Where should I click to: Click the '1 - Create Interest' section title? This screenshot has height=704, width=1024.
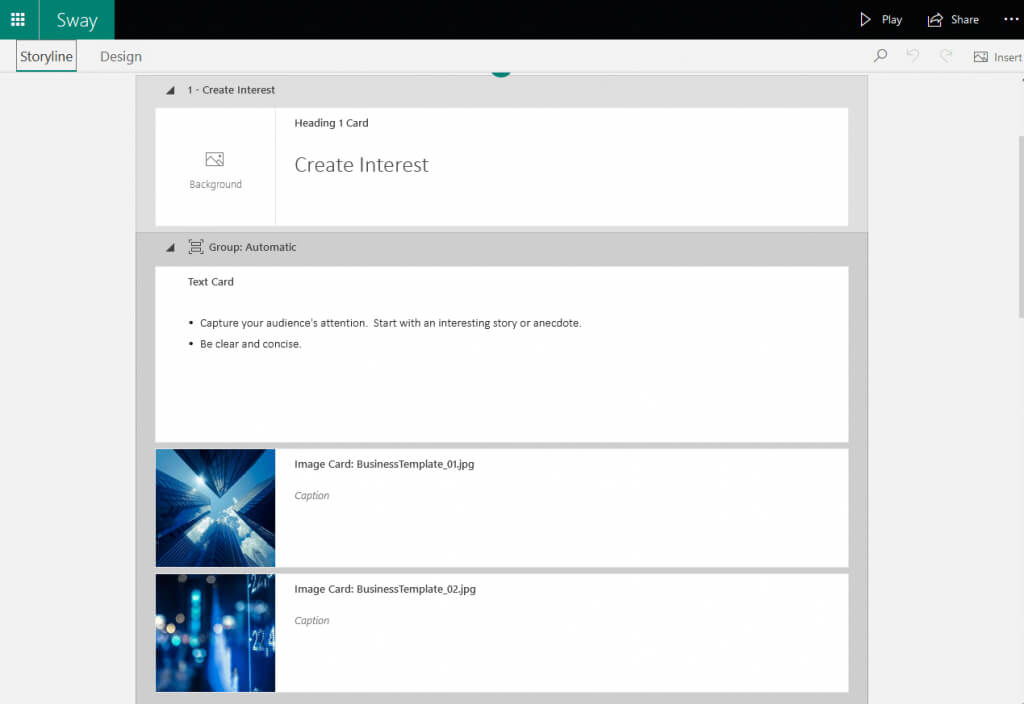231,90
